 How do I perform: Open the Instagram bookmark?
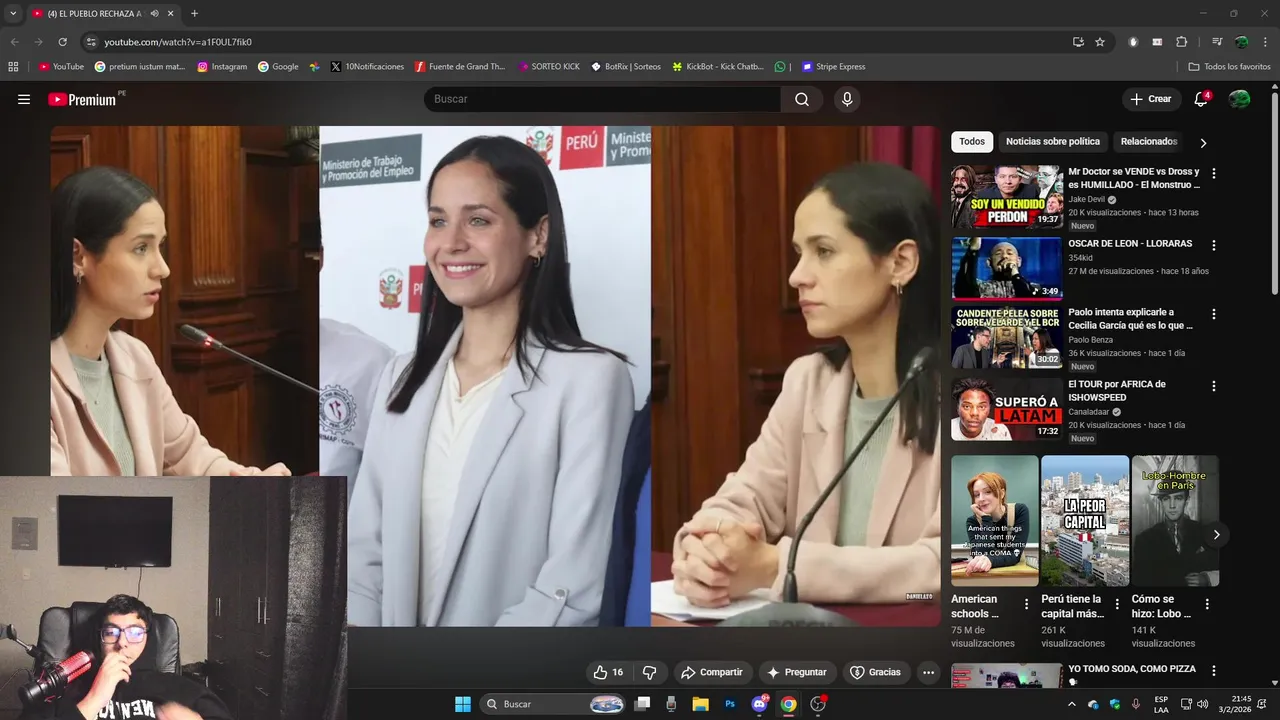pos(222,67)
